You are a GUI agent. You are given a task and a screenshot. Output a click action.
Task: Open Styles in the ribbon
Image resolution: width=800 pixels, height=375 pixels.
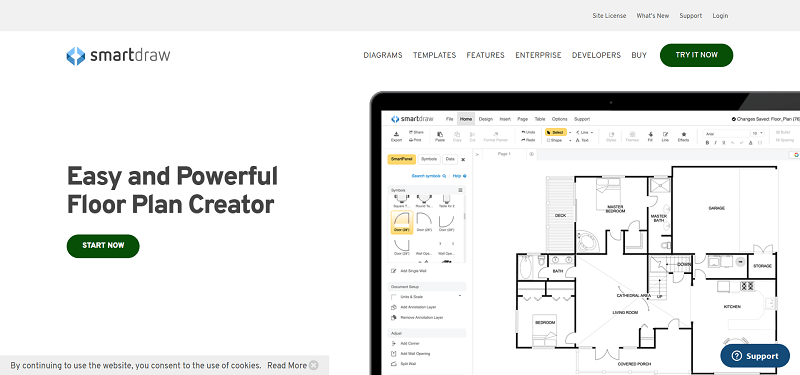coord(611,137)
